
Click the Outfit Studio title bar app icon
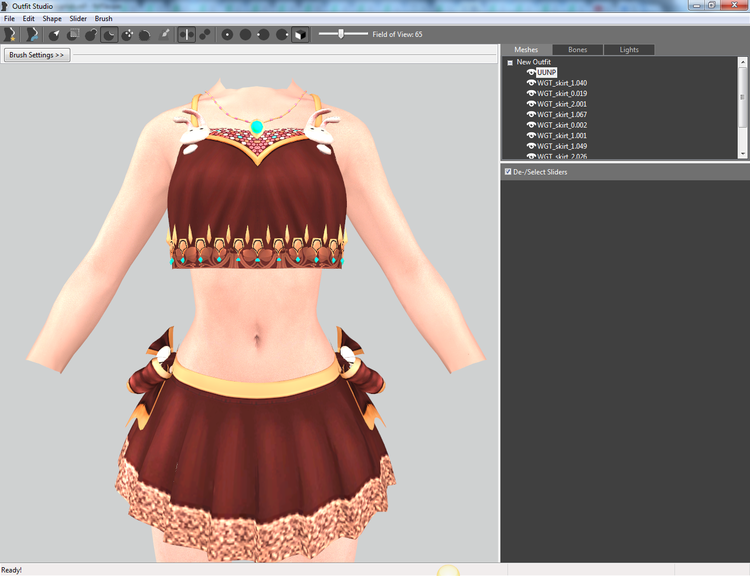5,6
